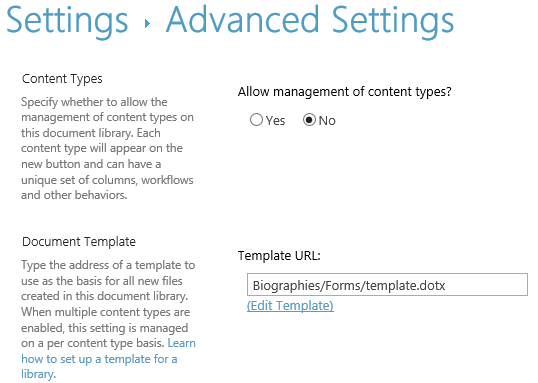Click the Content Types description paragraph
The image size is (538, 383).
107,148
